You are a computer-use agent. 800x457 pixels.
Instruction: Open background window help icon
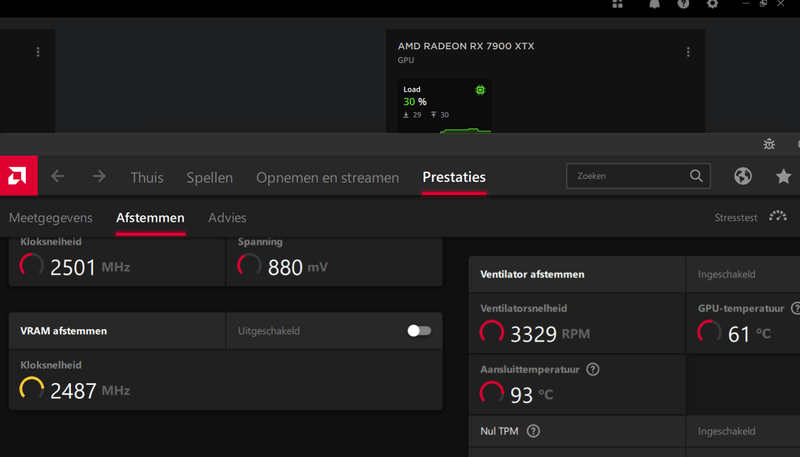pos(683,4)
